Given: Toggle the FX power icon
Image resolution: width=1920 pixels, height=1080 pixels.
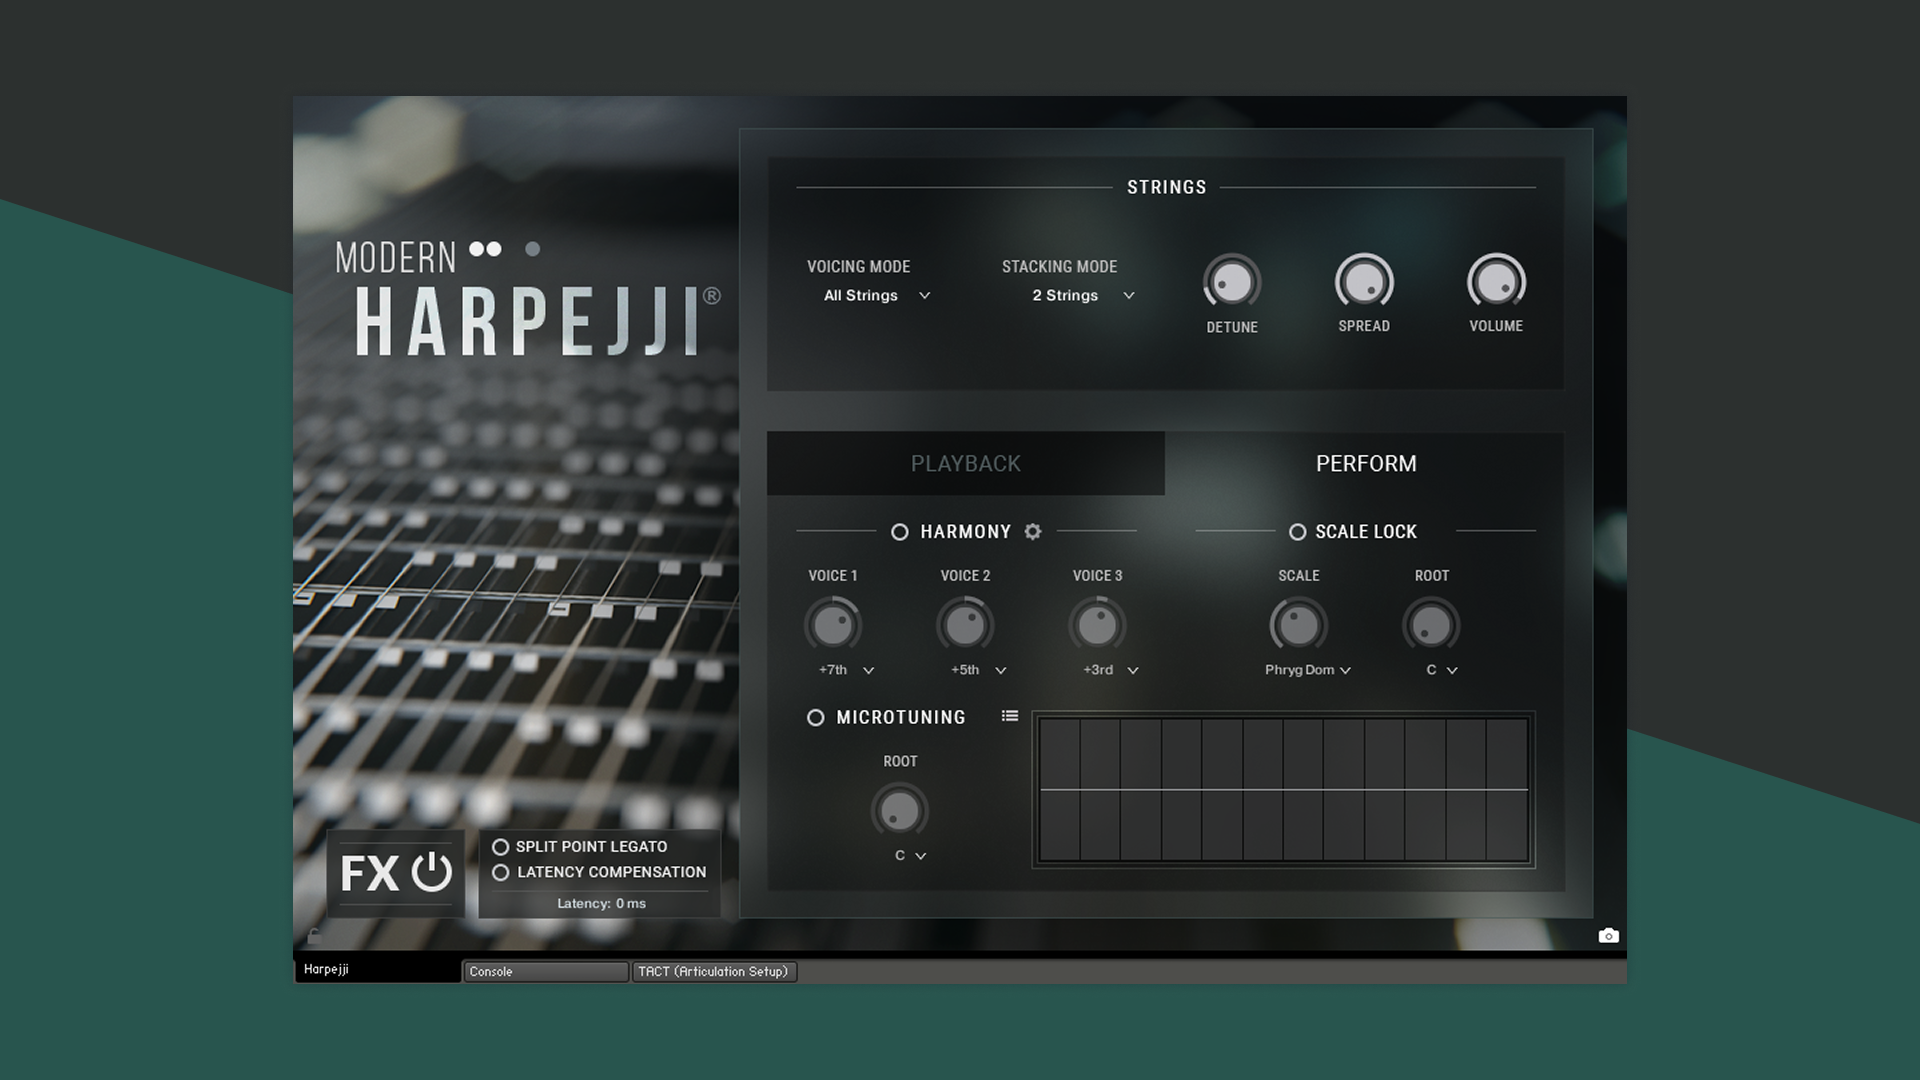Looking at the screenshot, I should point(433,872).
